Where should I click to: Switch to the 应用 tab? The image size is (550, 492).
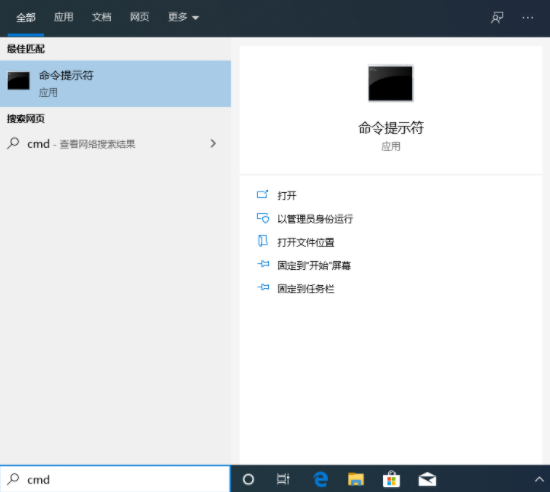pos(63,17)
